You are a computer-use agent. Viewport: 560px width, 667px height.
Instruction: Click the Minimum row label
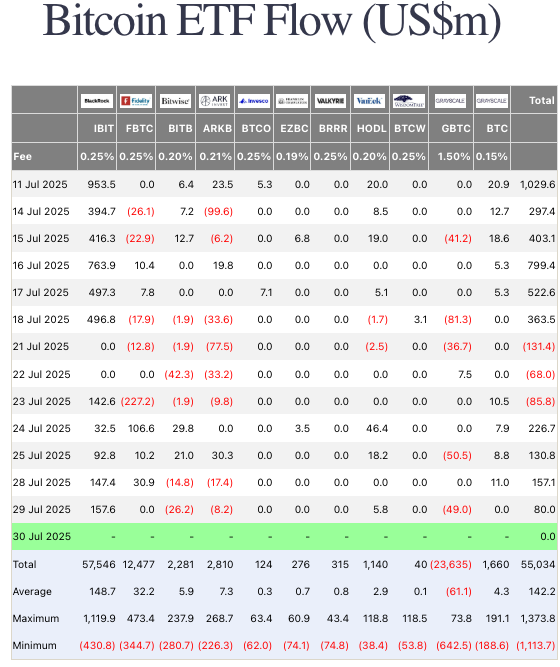(x=34, y=645)
